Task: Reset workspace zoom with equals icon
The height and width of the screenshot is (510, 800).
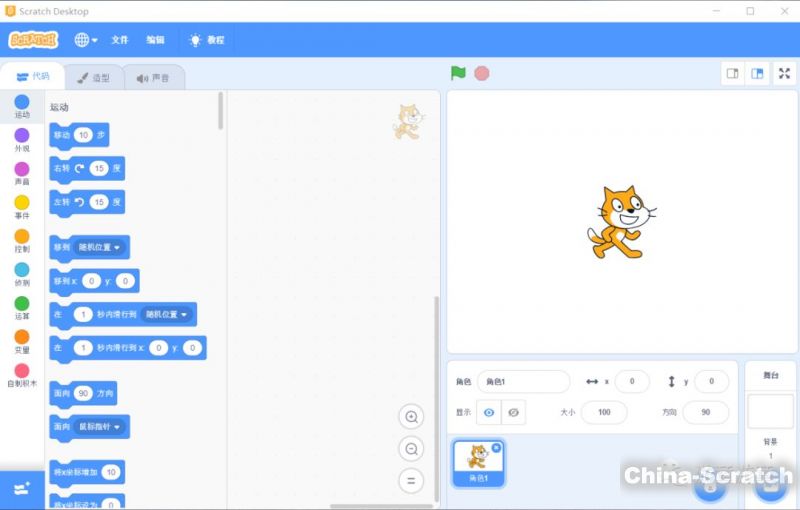Action: point(410,481)
